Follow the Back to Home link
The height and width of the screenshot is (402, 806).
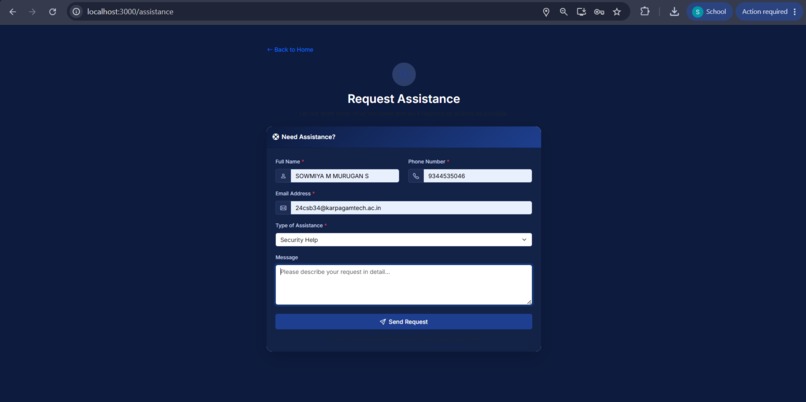click(290, 50)
